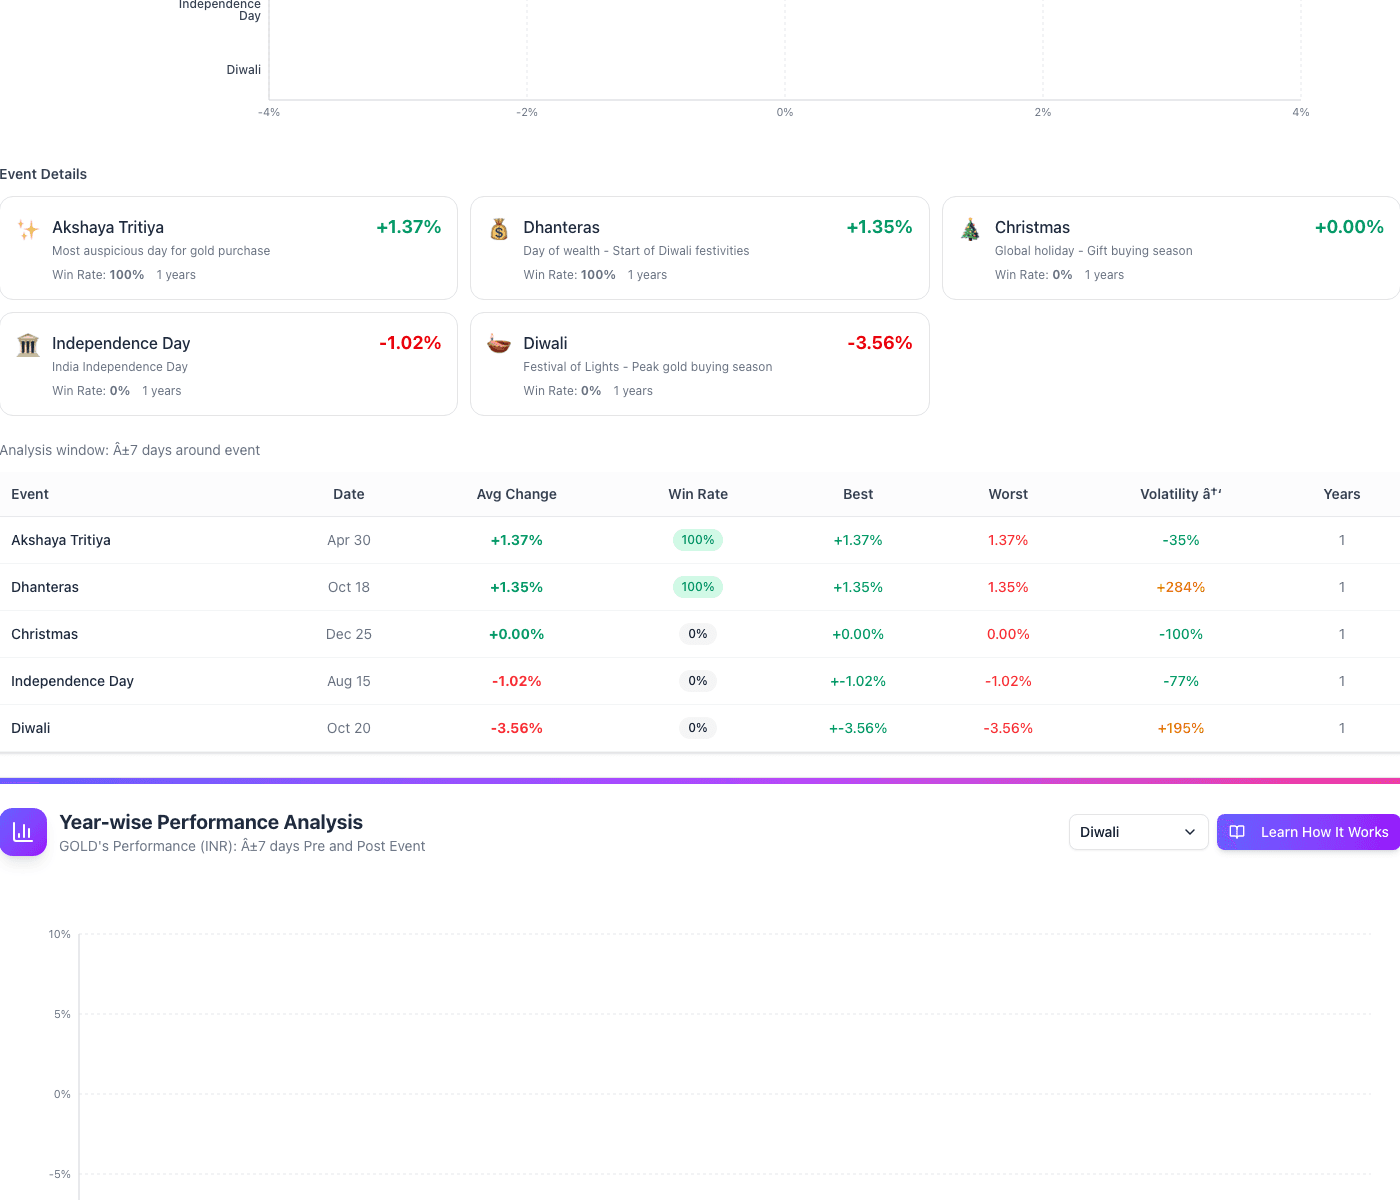
Task: Click the purple bar chart icon near Year-wise Performance
Action: (24, 831)
